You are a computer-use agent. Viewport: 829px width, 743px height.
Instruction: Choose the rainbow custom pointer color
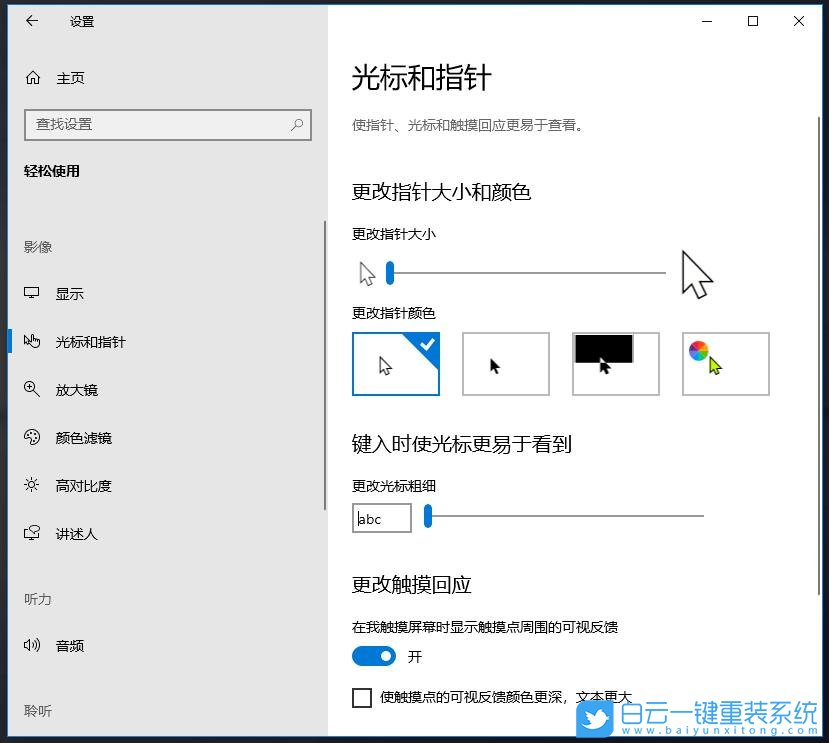[x=725, y=364]
